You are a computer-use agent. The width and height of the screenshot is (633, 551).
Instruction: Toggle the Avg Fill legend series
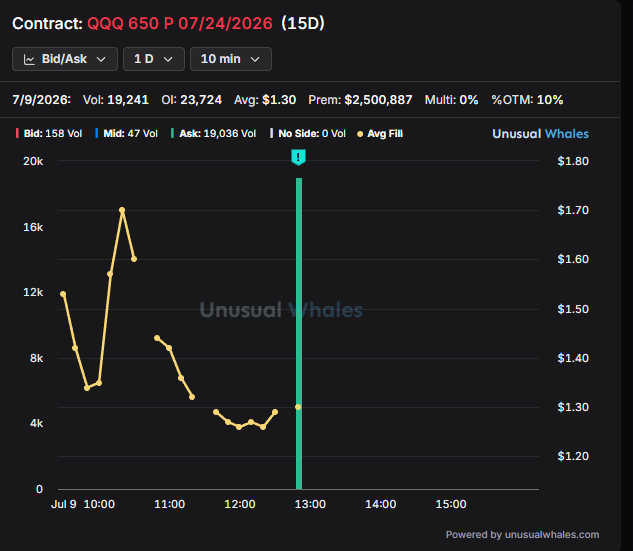380,134
